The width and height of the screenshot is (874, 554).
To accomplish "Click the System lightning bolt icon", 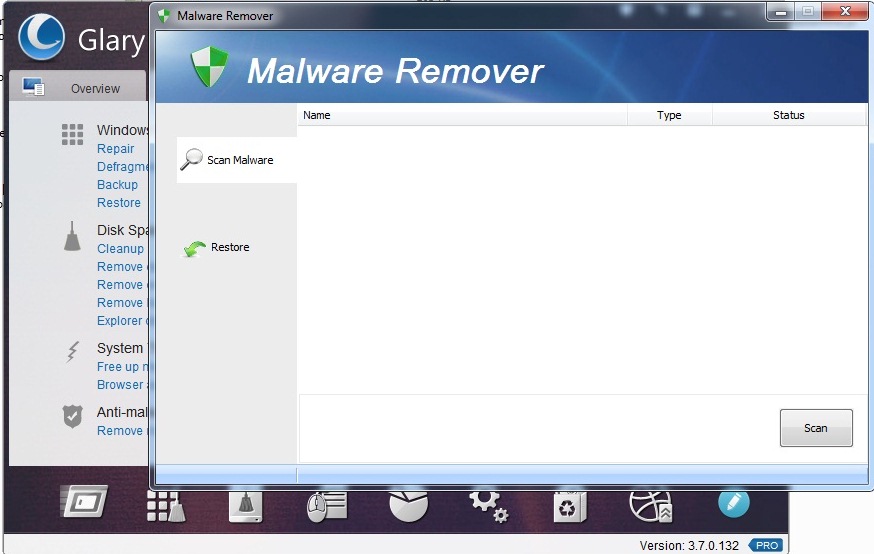I will coord(72,352).
